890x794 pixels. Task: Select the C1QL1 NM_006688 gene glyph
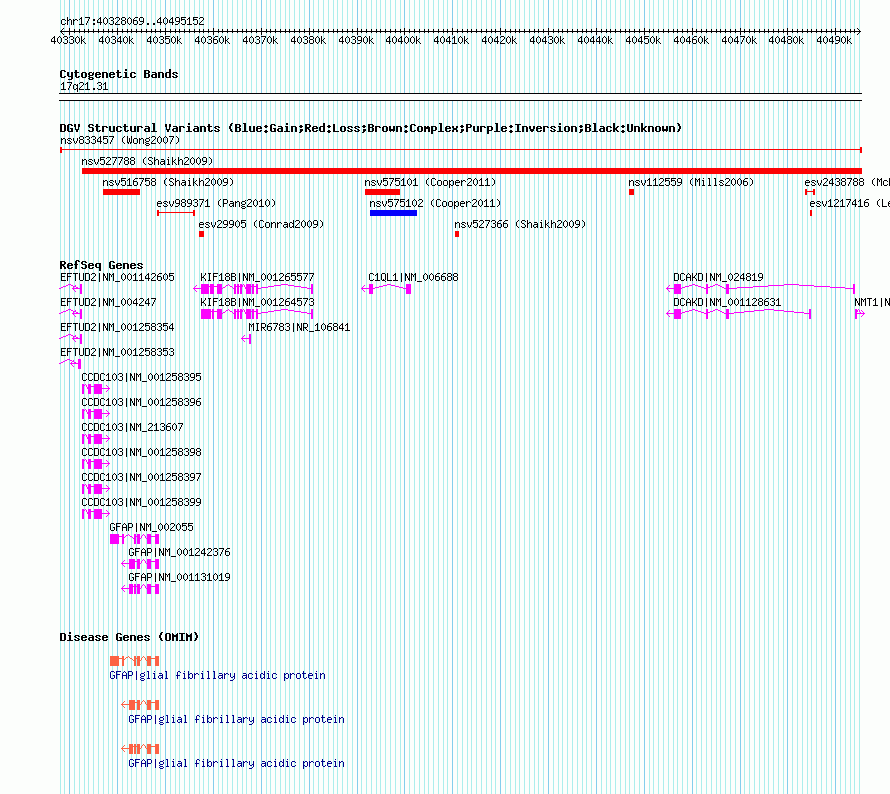coord(388,288)
